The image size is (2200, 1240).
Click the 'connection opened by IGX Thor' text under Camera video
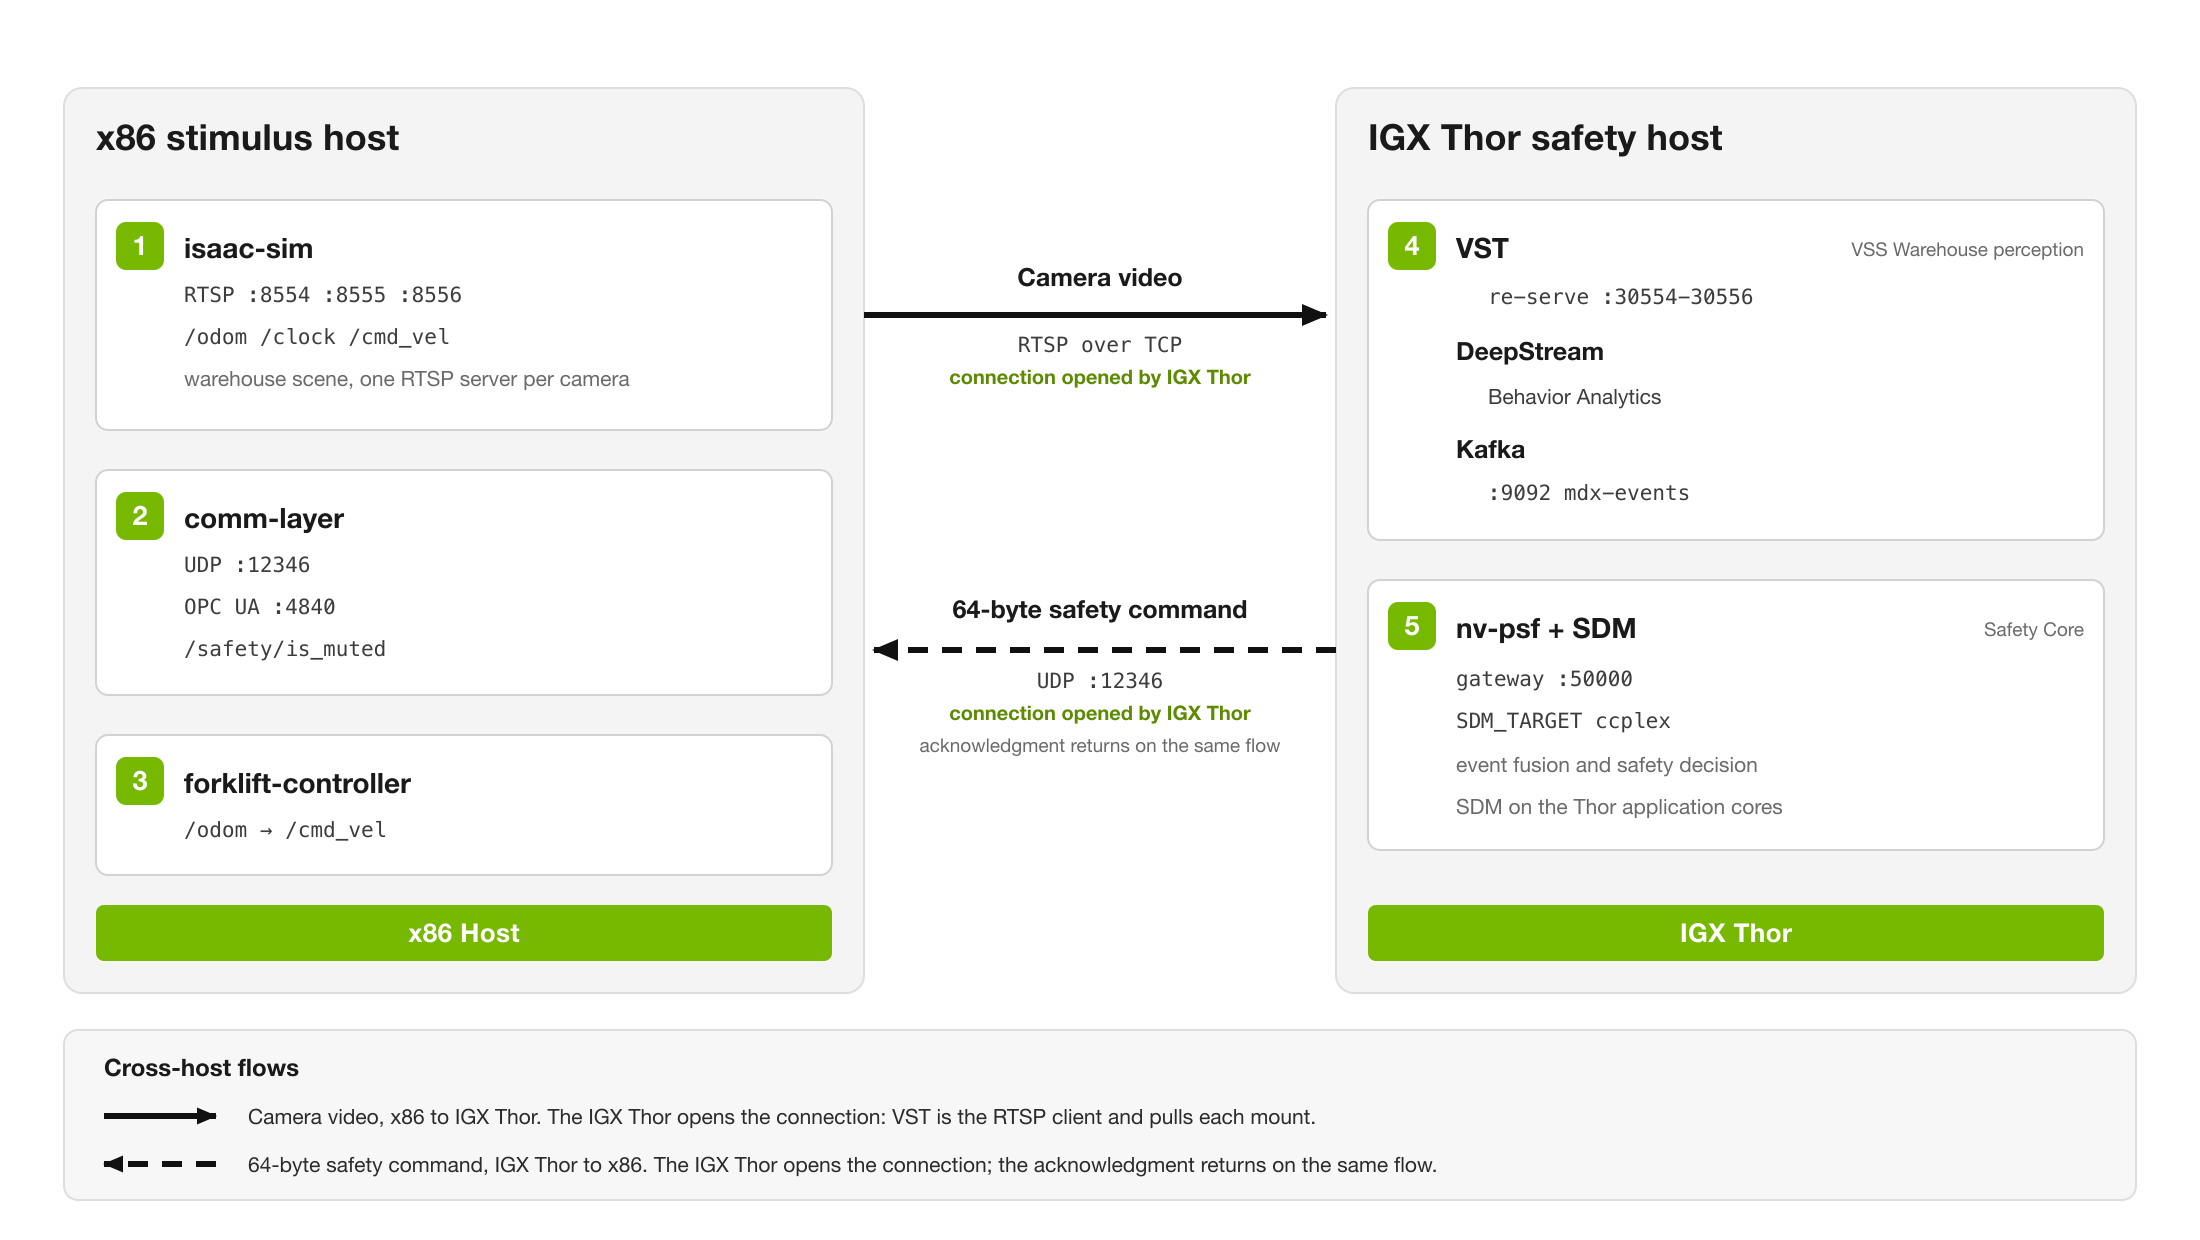pos(1100,377)
